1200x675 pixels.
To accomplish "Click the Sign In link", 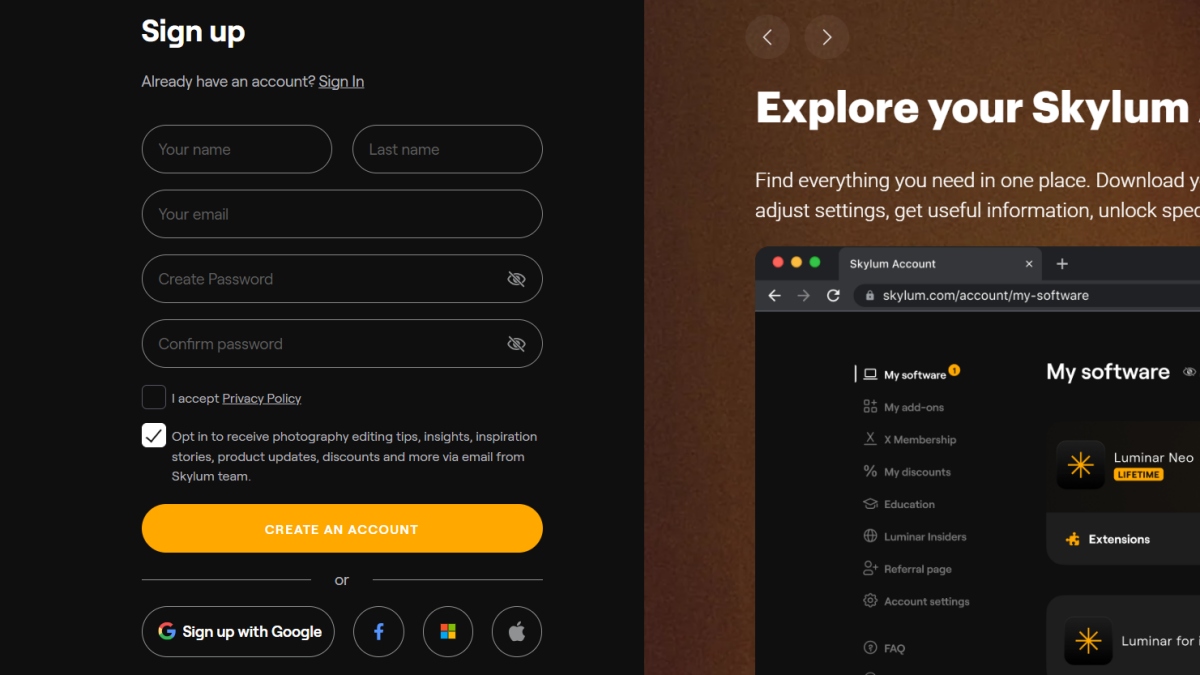I will tap(341, 82).
